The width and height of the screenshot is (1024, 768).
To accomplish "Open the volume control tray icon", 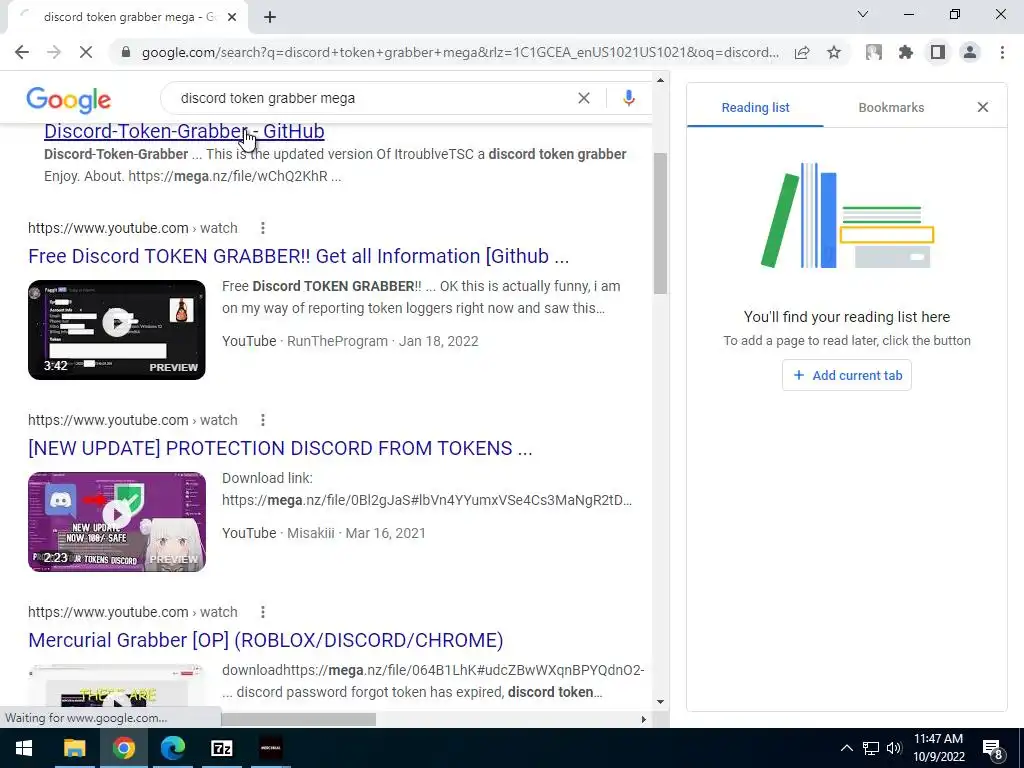I will click(x=894, y=748).
